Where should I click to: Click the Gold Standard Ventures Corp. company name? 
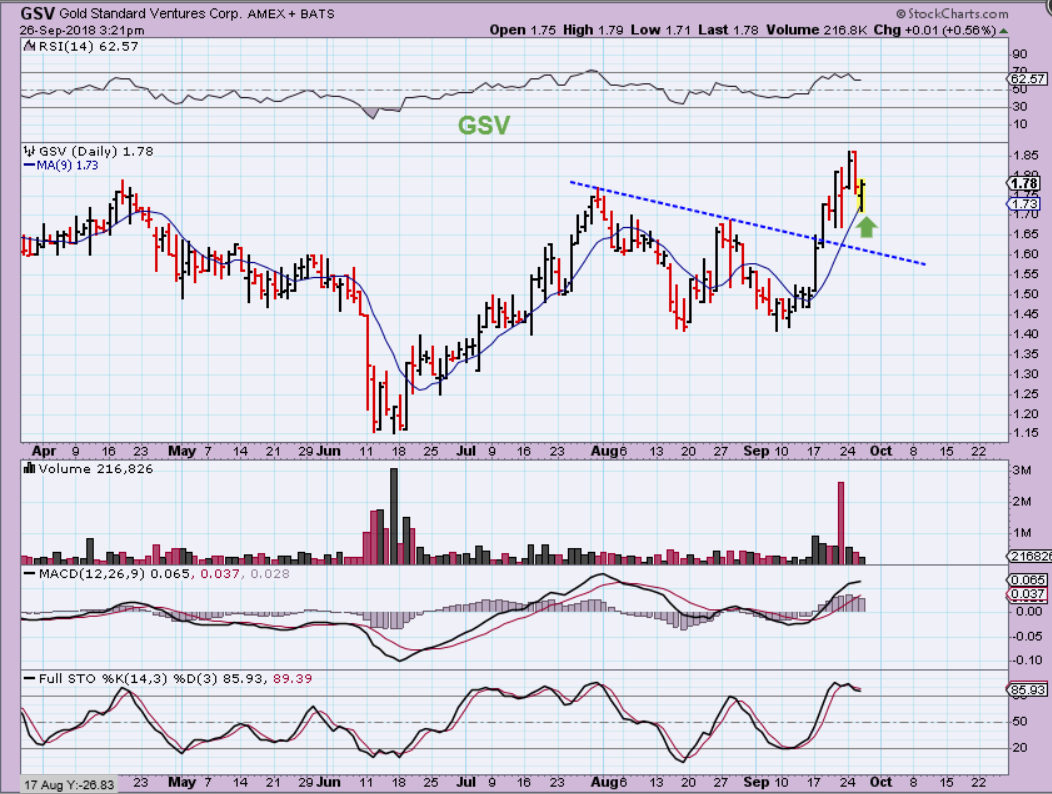tap(150, 13)
